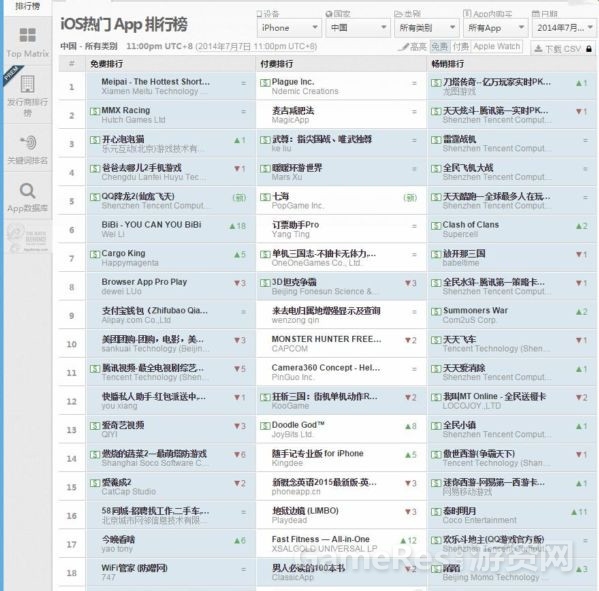Click the up 18 rank change for BiBi
Image resolution: width=599 pixels, height=591 pixels.
pos(238,226)
